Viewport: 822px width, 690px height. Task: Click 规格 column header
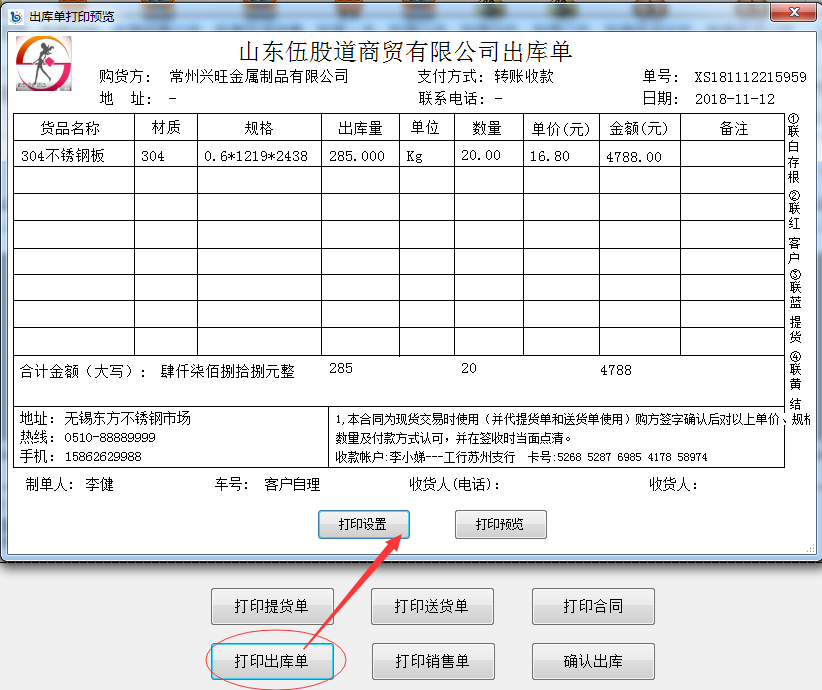tap(259, 127)
